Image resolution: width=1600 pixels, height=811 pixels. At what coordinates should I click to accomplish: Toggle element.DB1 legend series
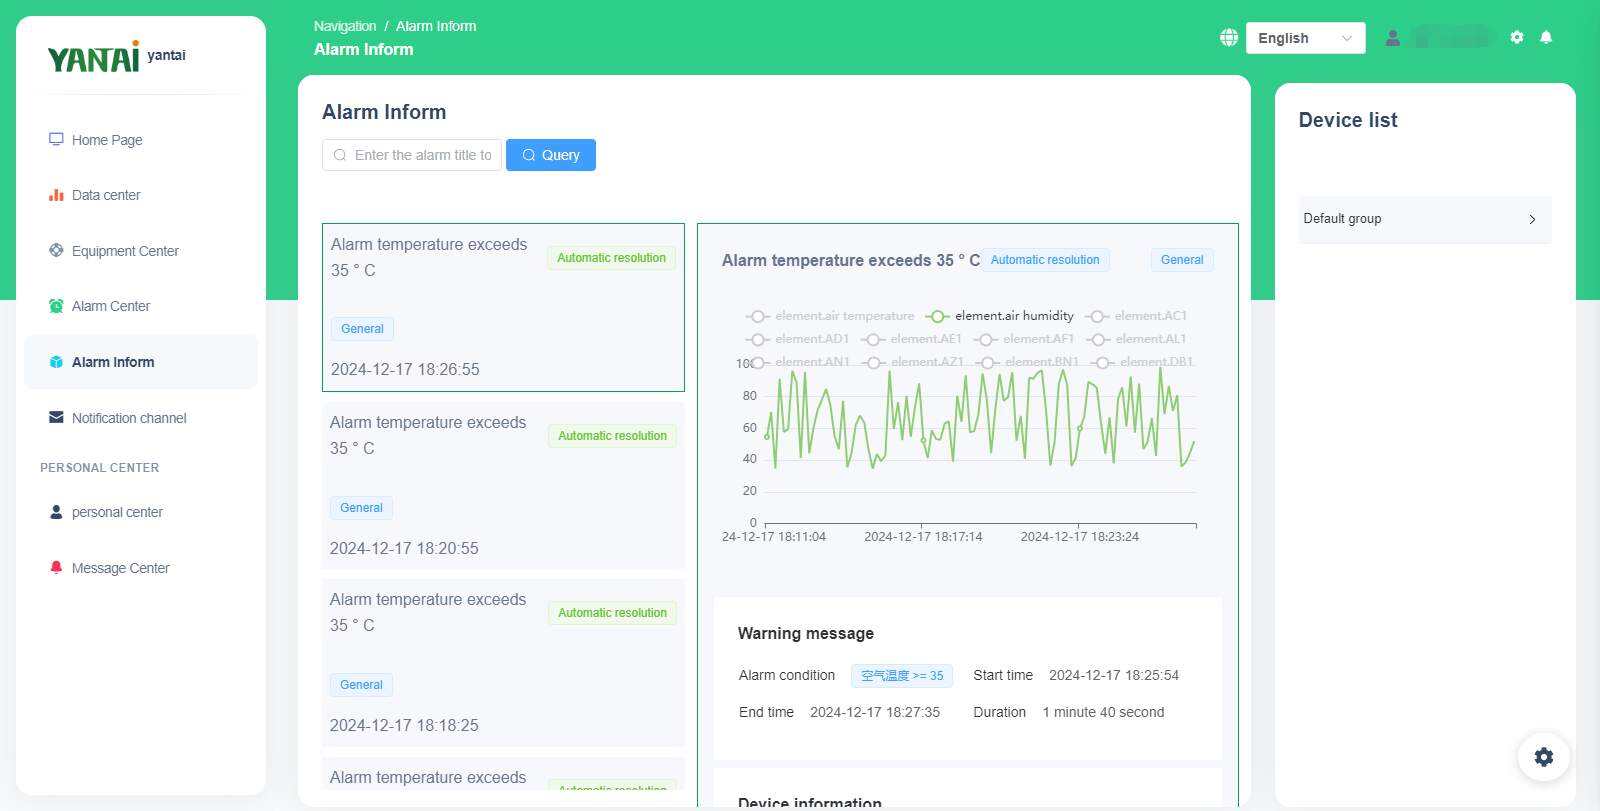[1143, 362]
